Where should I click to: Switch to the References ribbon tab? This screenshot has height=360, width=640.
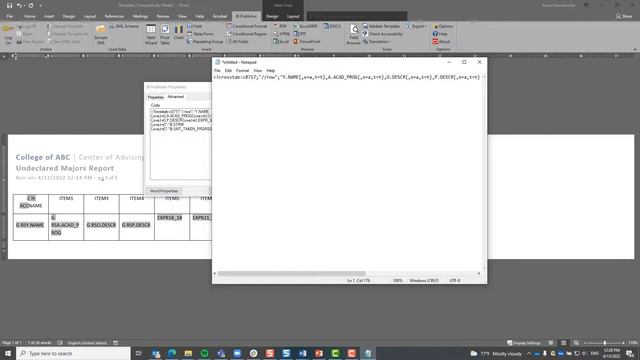click(114, 16)
